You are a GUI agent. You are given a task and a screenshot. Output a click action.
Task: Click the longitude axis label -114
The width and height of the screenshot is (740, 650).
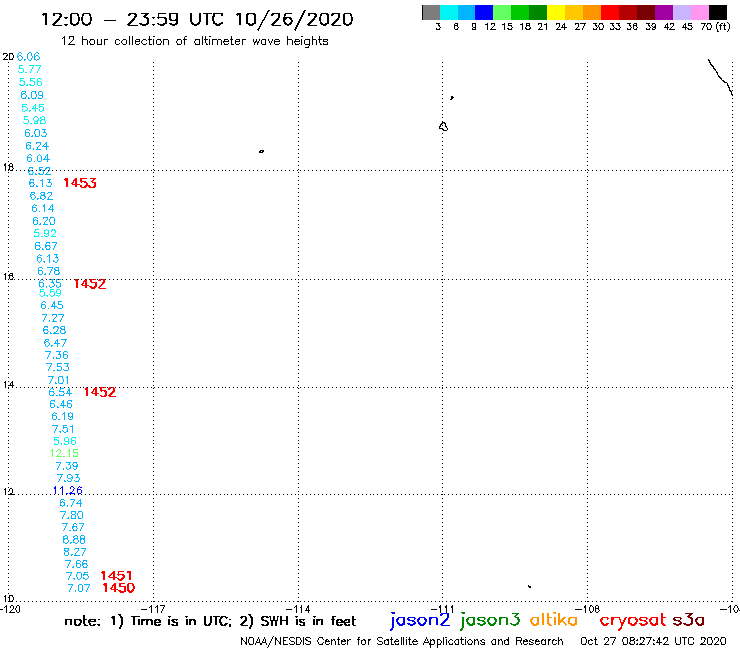tap(298, 609)
